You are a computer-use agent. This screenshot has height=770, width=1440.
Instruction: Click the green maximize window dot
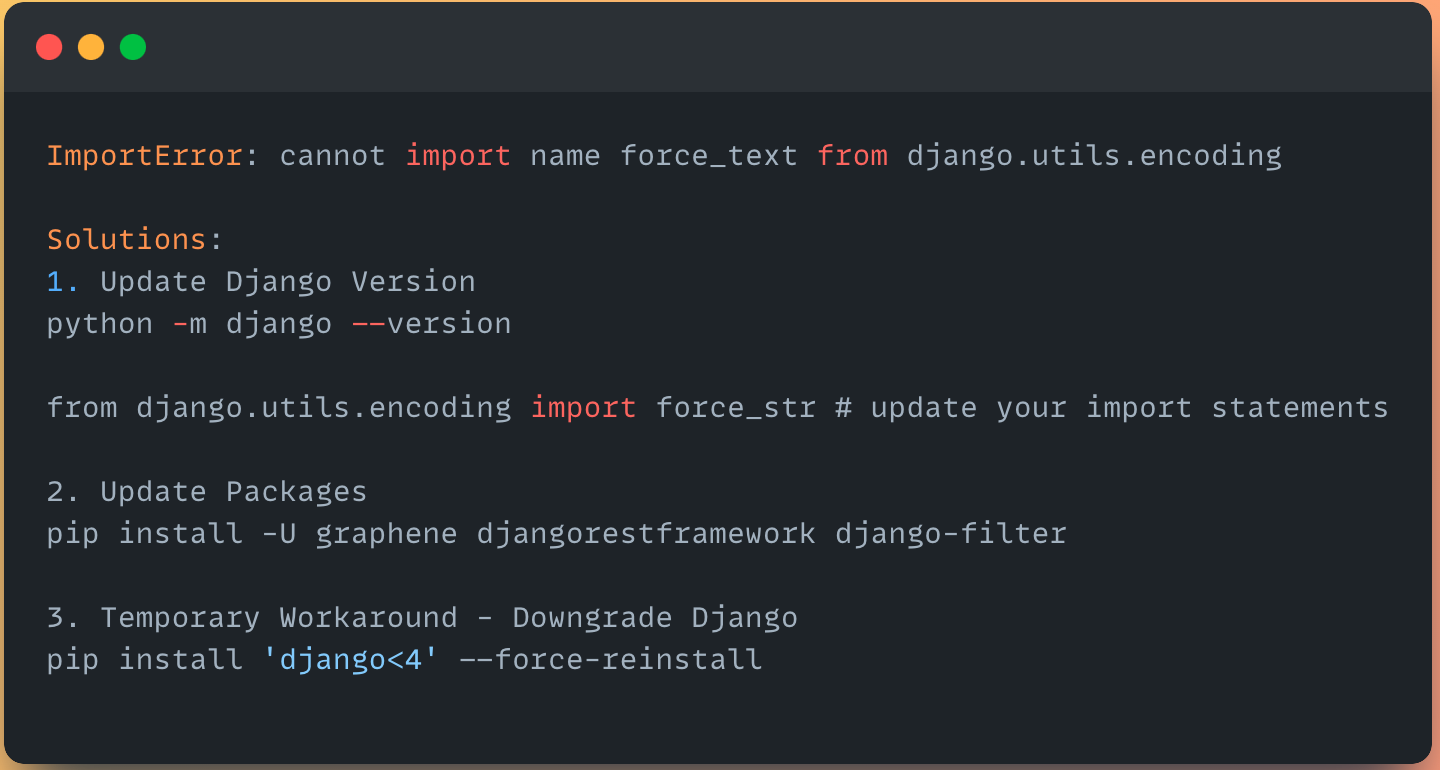133,47
